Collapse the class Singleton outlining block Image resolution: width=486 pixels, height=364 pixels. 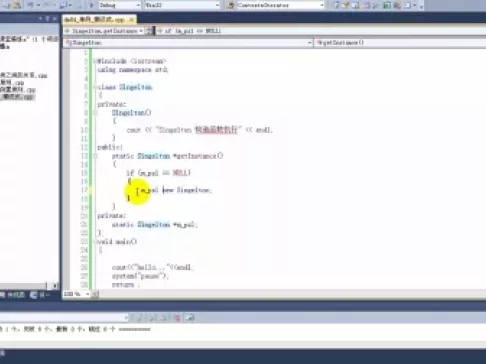pyautogui.click(x=95, y=87)
